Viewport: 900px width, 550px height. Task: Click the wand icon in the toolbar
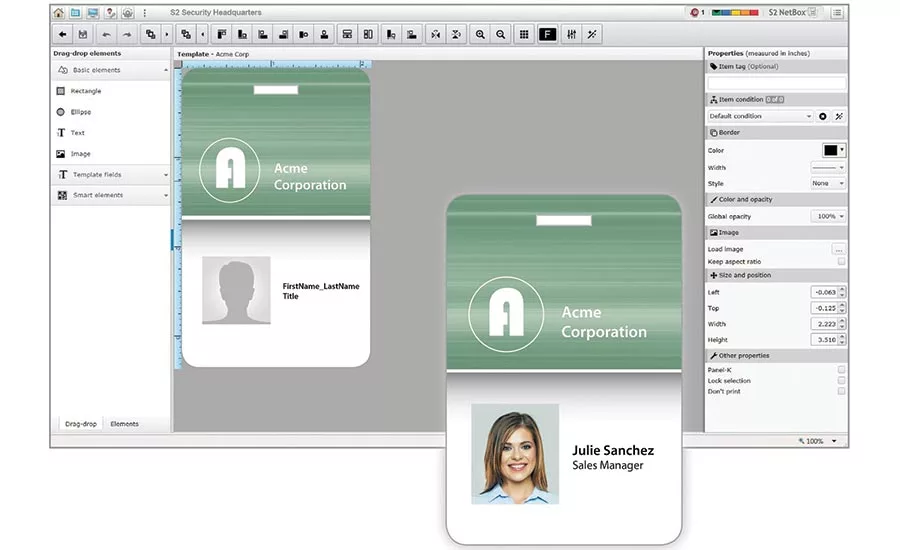point(592,34)
